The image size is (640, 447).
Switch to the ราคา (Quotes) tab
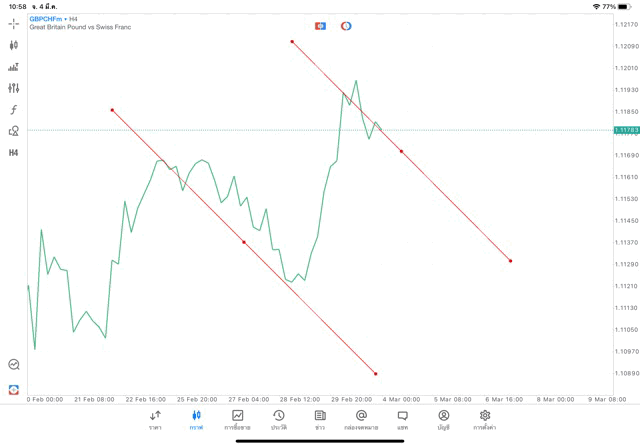point(155,419)
